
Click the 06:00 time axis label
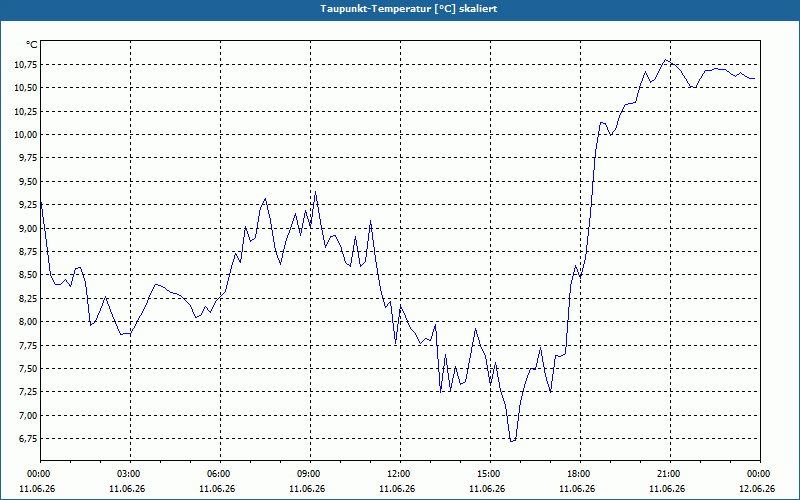click(220, 474)
